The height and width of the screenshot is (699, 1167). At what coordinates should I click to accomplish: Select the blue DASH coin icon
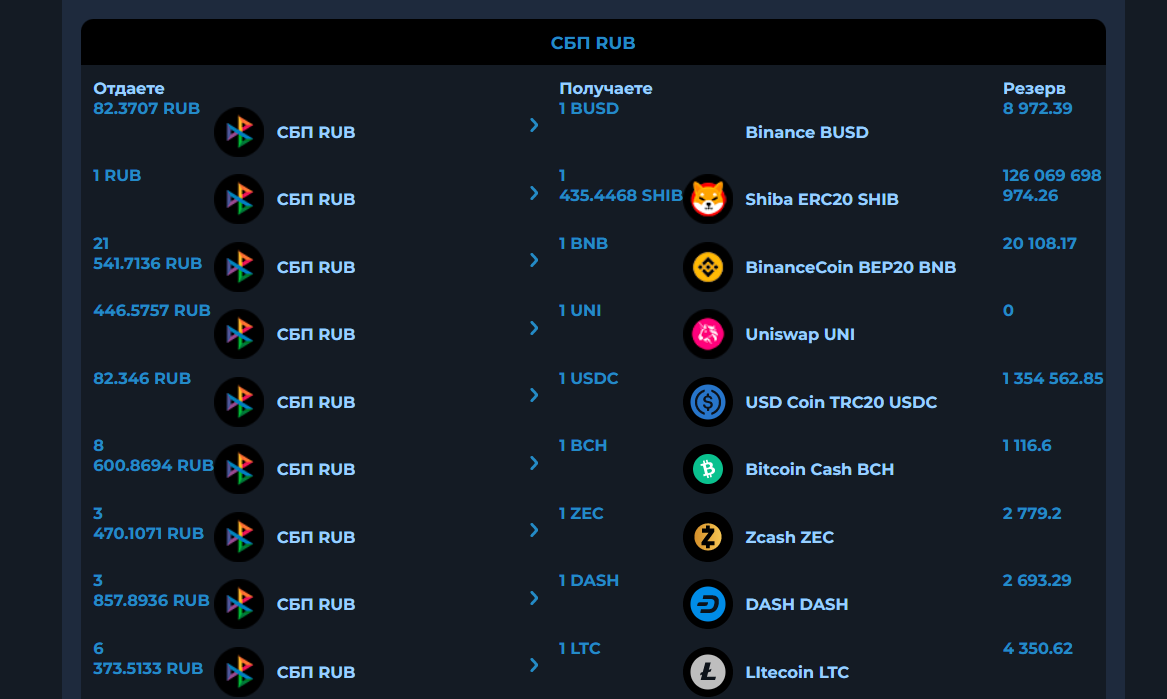[x=708, y=604]
